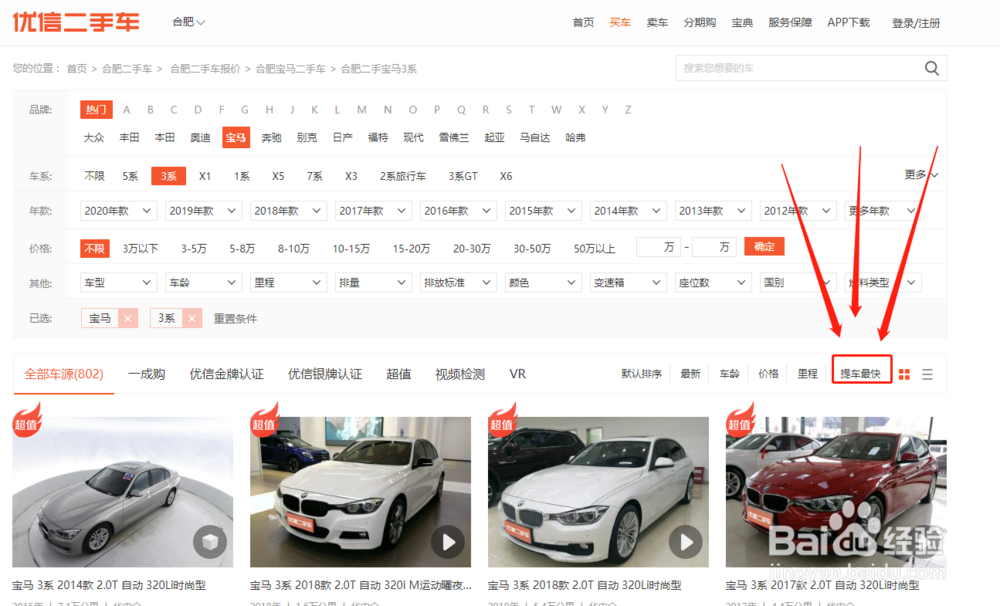Viewport: 1000px width, 606px height.
Task: Click 确定 price confirm button
Action: coord(764,247)
